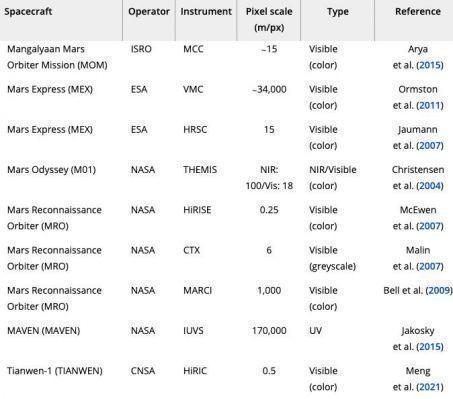Open the Christensen et al. 2004 reference
This screenshot has width=453, height=399.
(x=430, y=186)
